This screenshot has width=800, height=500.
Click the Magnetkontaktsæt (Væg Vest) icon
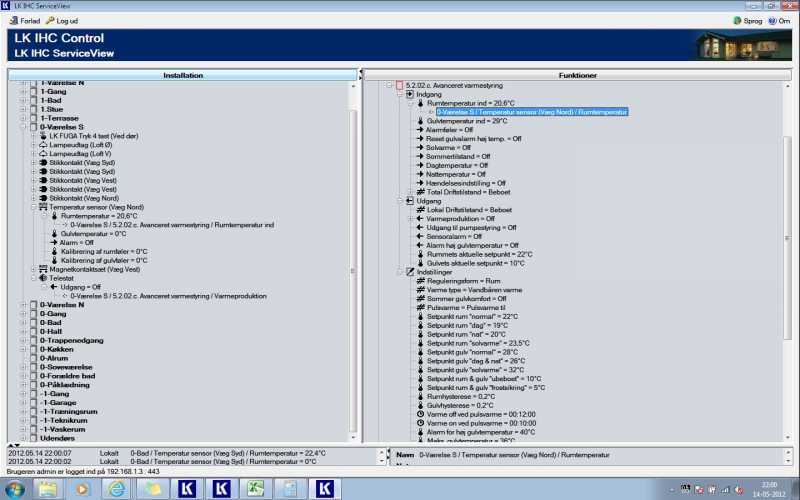42,269
